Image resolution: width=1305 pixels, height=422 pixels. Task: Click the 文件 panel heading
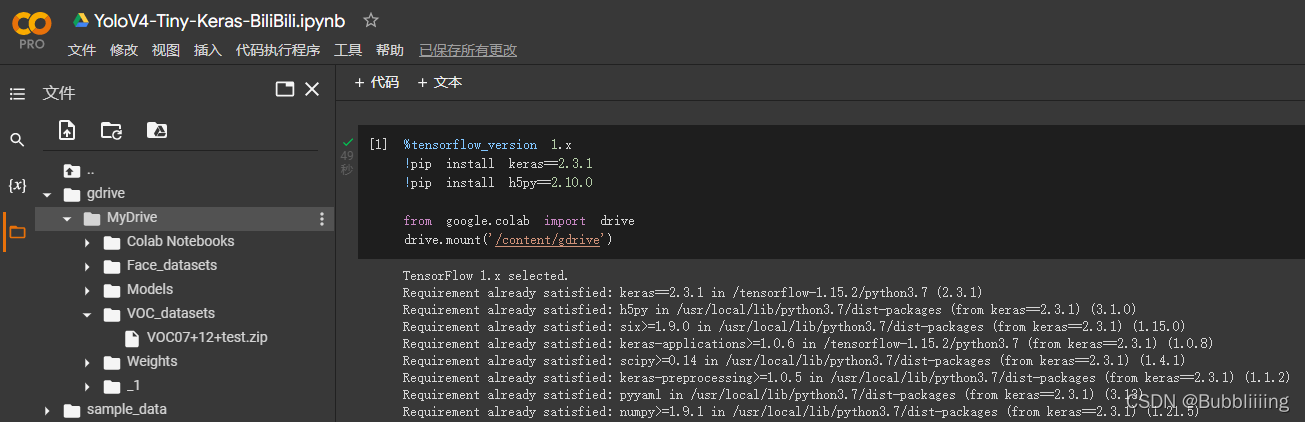click(59, 93)
